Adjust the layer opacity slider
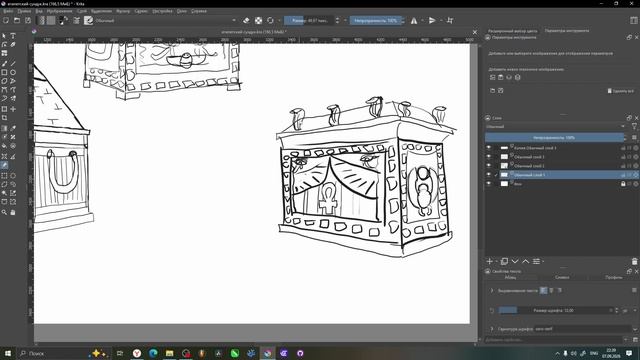 [554, 138]
